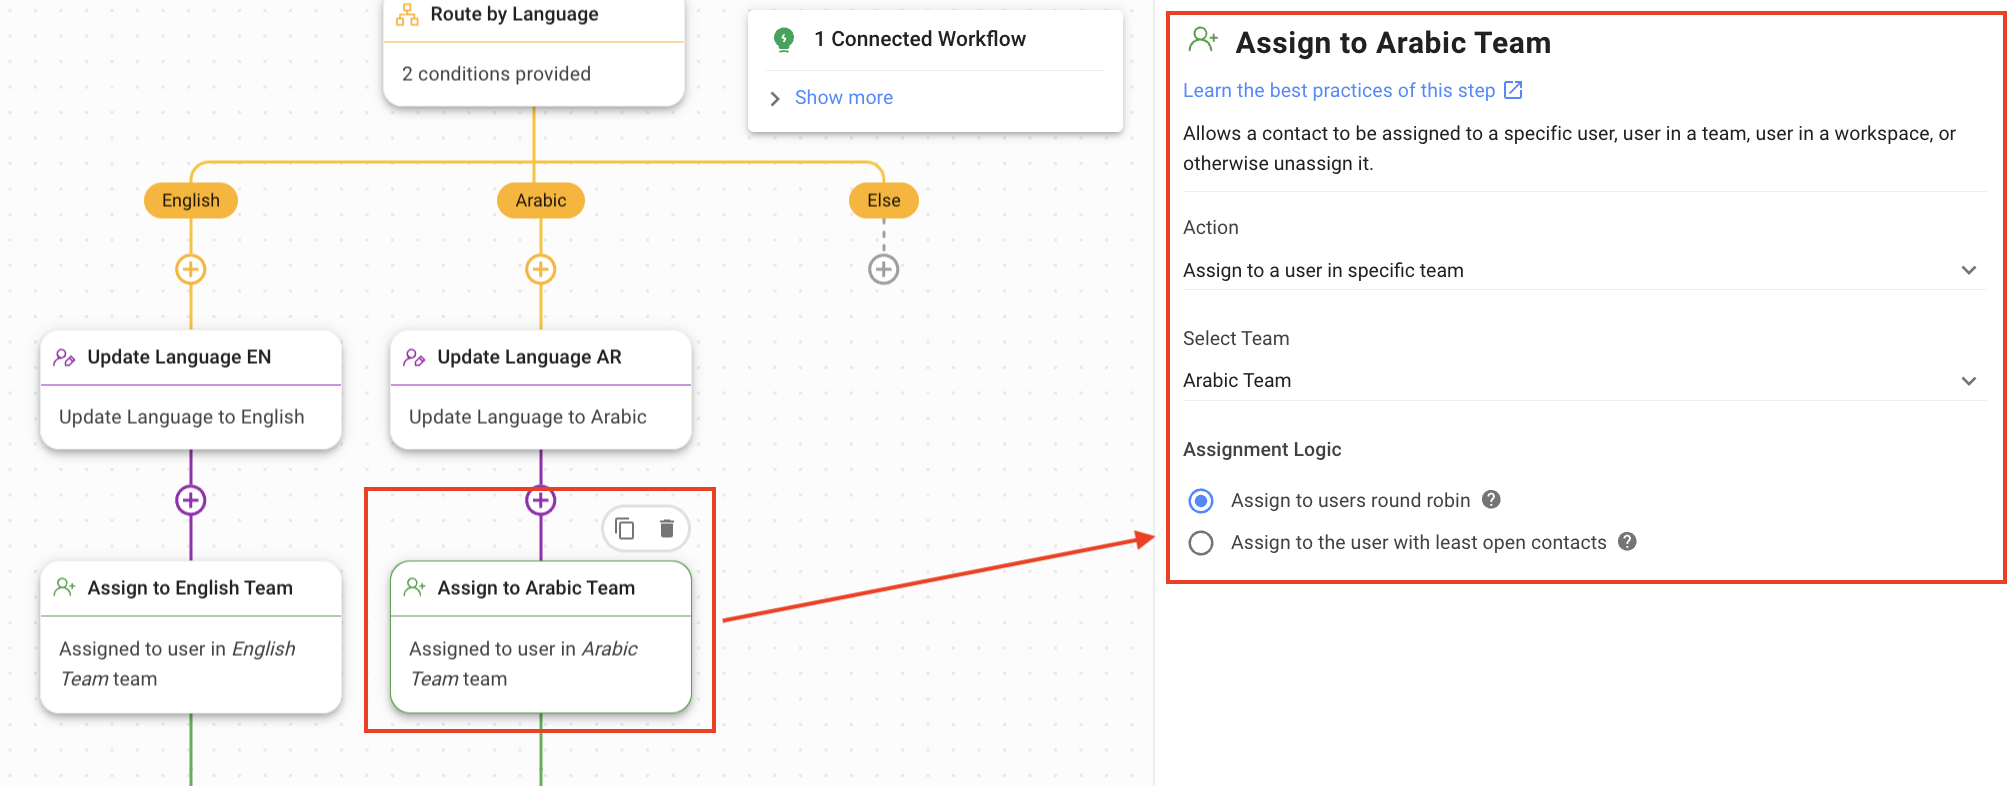2016x786 pixels.
Task: Select the English branch label
Action: coord(191,200)
